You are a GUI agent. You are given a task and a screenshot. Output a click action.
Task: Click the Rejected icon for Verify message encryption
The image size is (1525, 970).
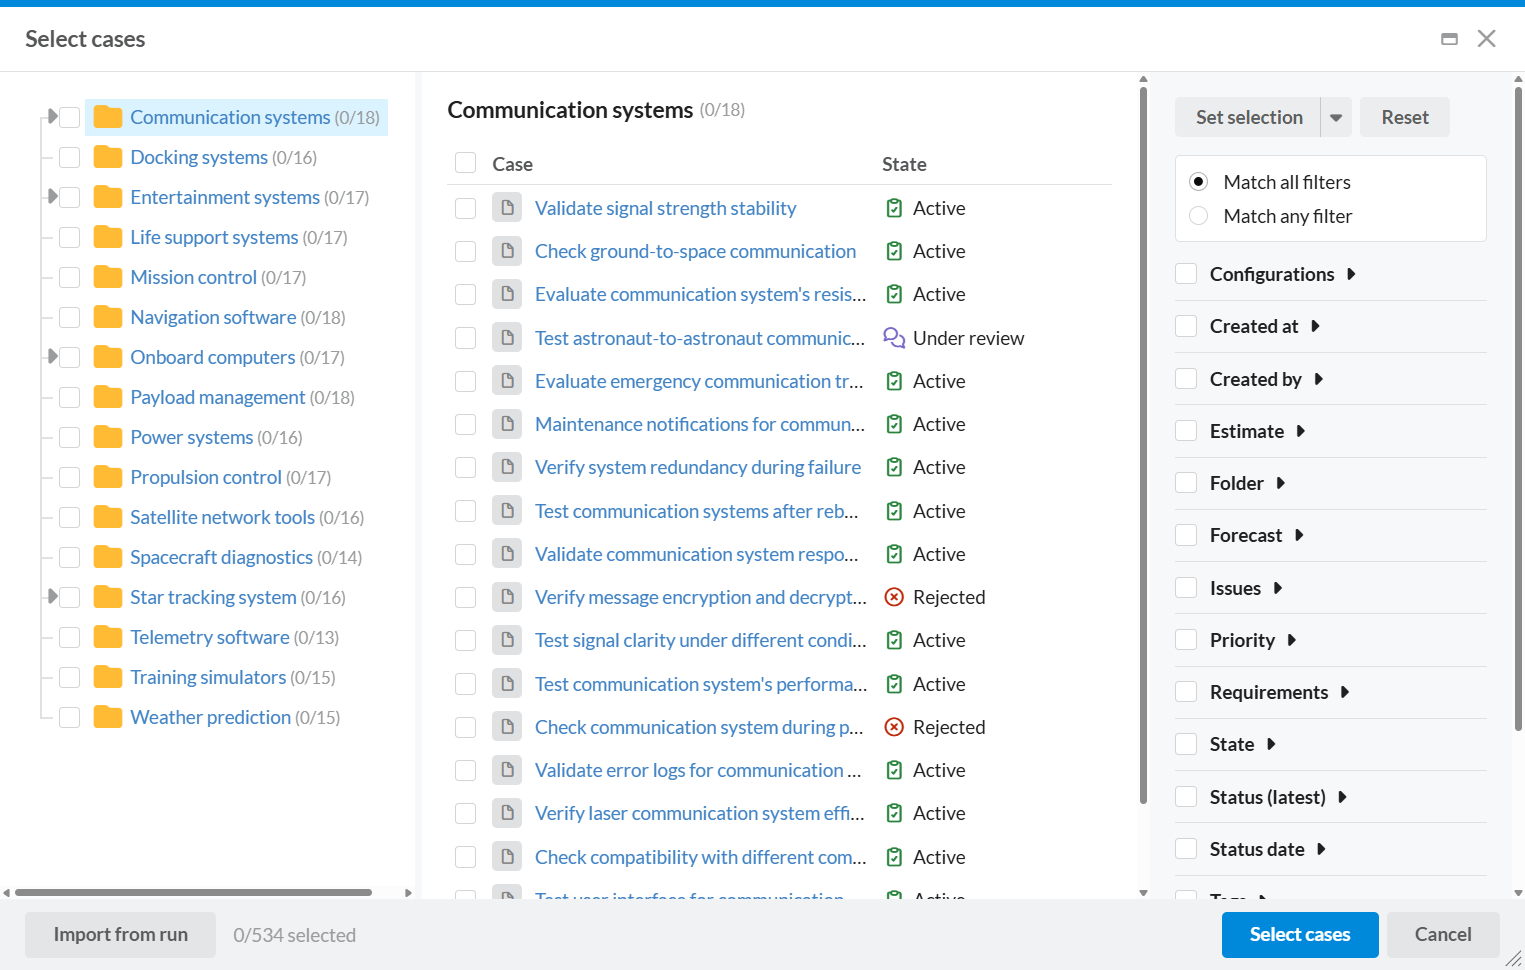[x=894, y=597]
